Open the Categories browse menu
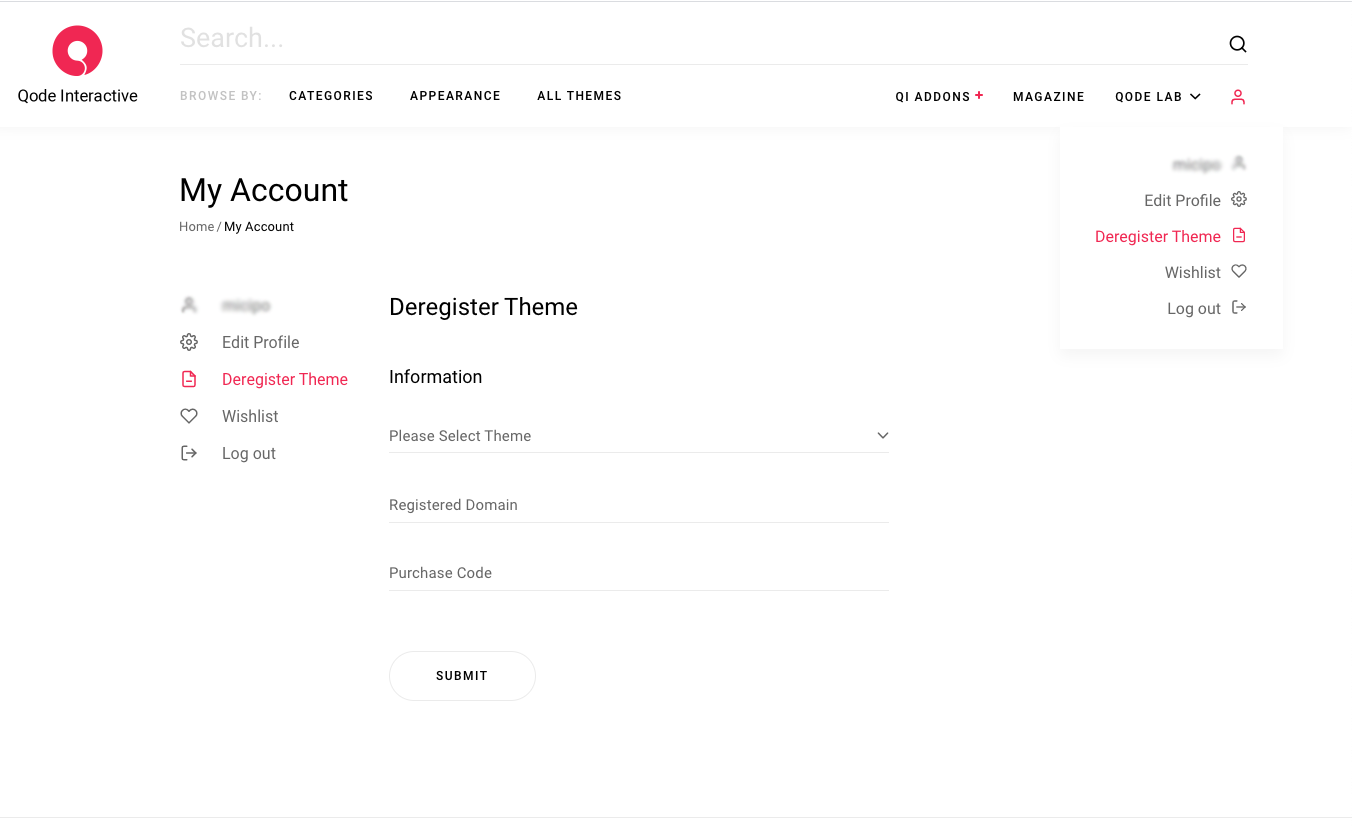The image size is (1352, 837). click(331, 96)
